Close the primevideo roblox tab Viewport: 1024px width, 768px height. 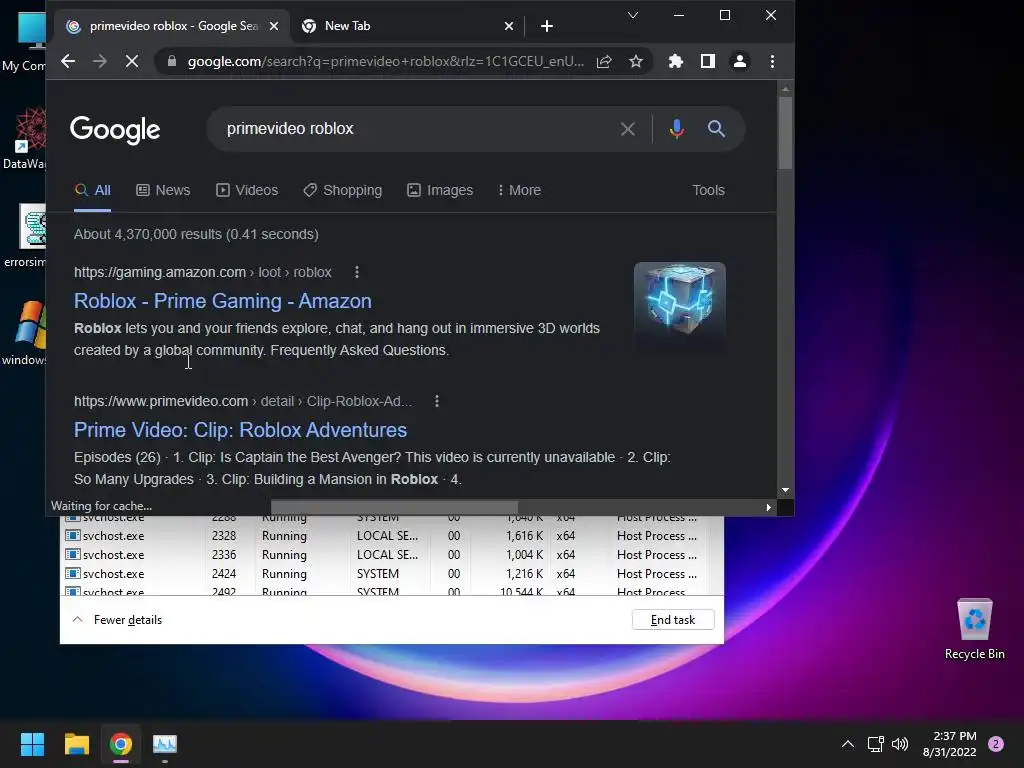click(274, 26)
